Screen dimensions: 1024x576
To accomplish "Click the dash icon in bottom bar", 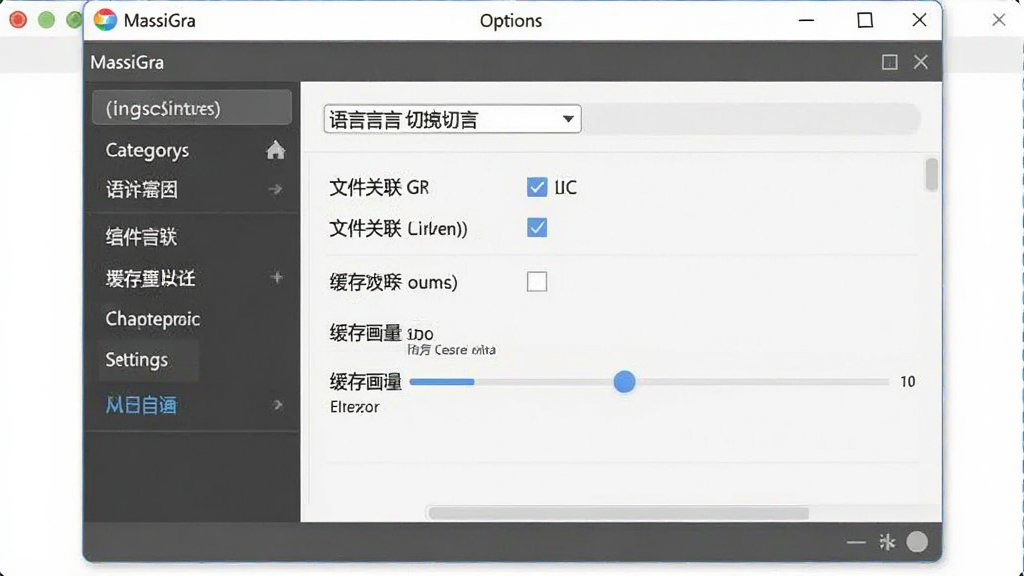I will (856, 542).
